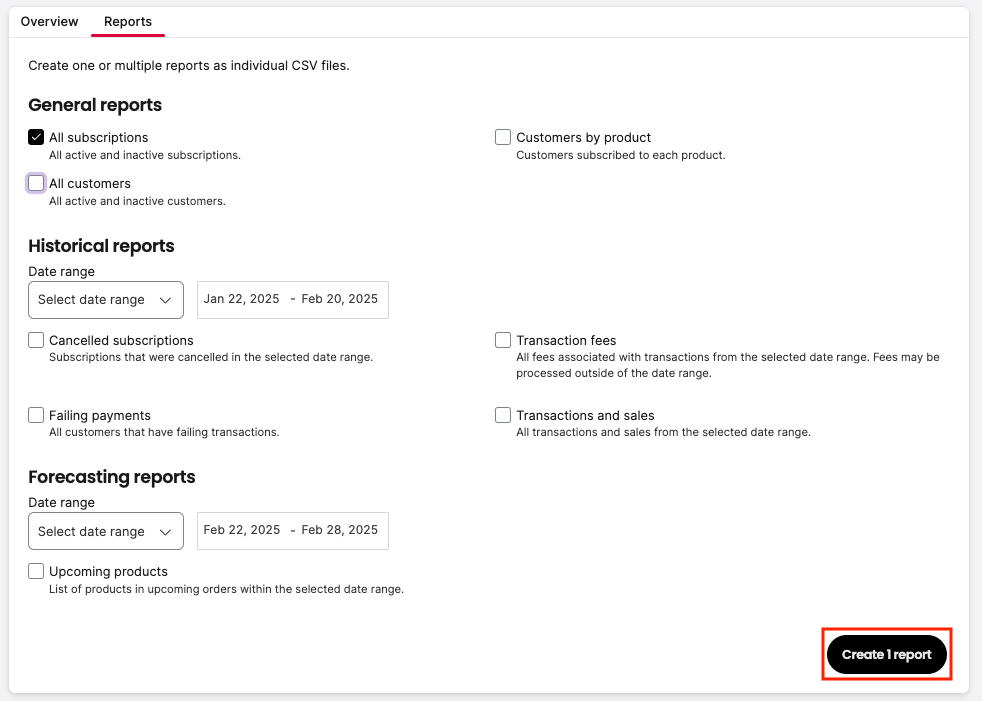
Task: Switch to the Overview tab
Action: click(49, 21)
